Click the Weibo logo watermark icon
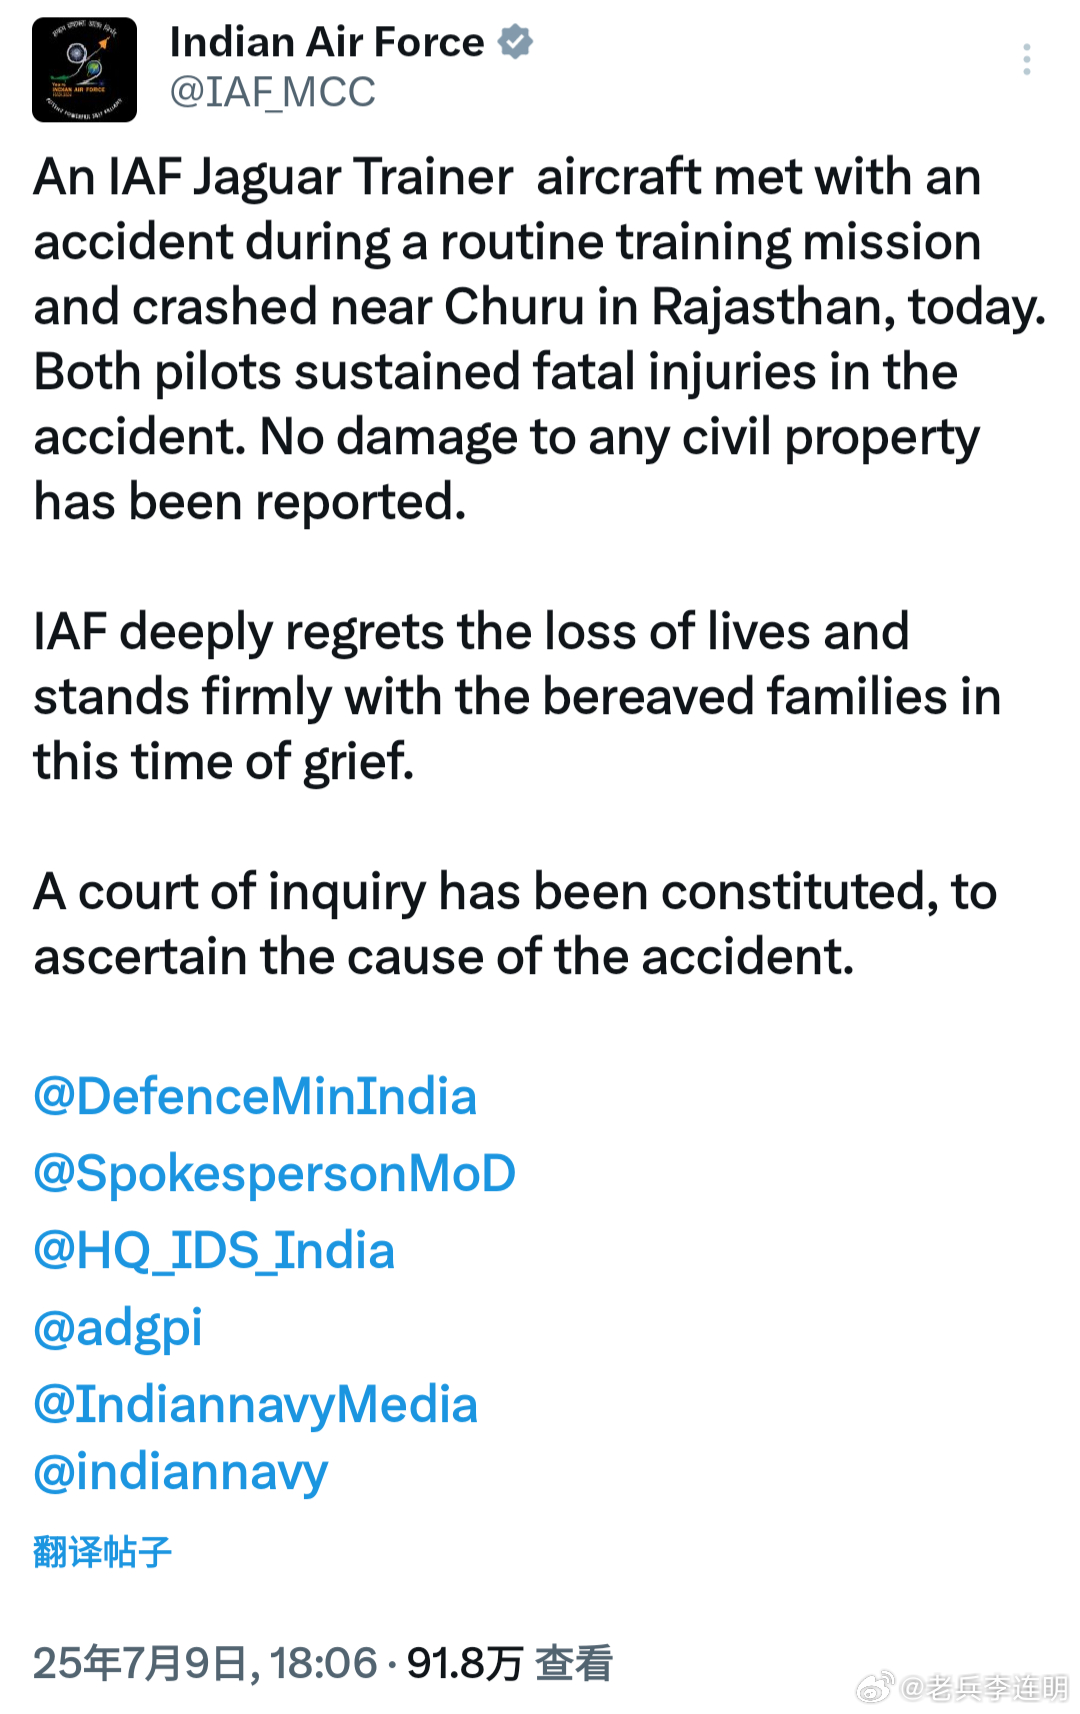 point(874,1688)
